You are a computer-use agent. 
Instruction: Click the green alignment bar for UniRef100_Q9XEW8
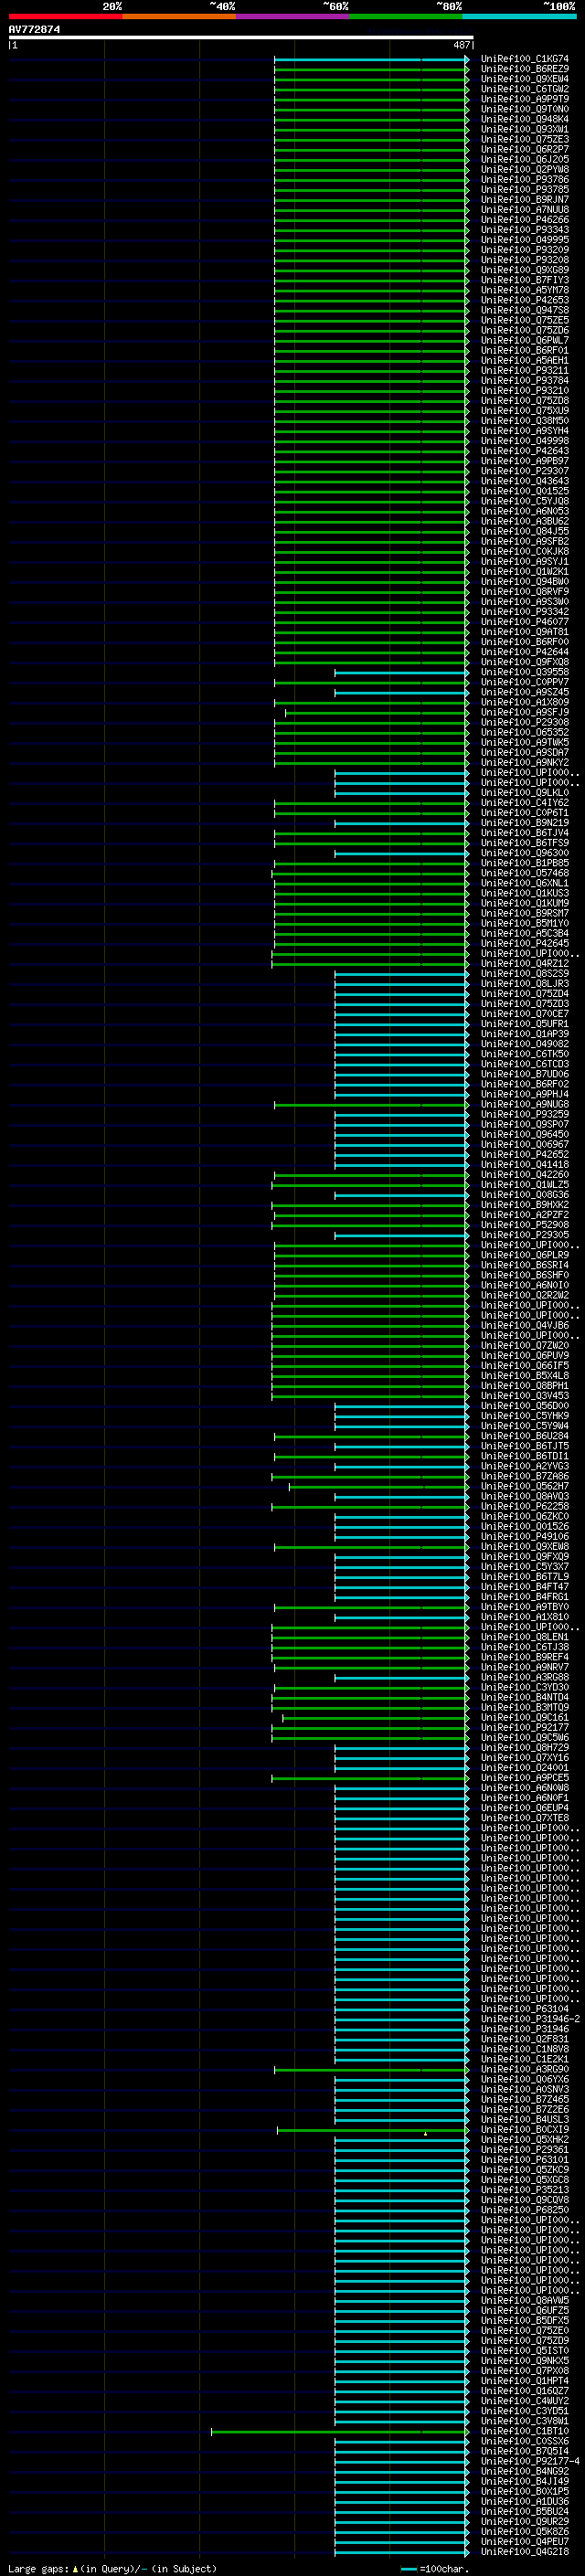pyautogui.click(x=371, y=1547)
